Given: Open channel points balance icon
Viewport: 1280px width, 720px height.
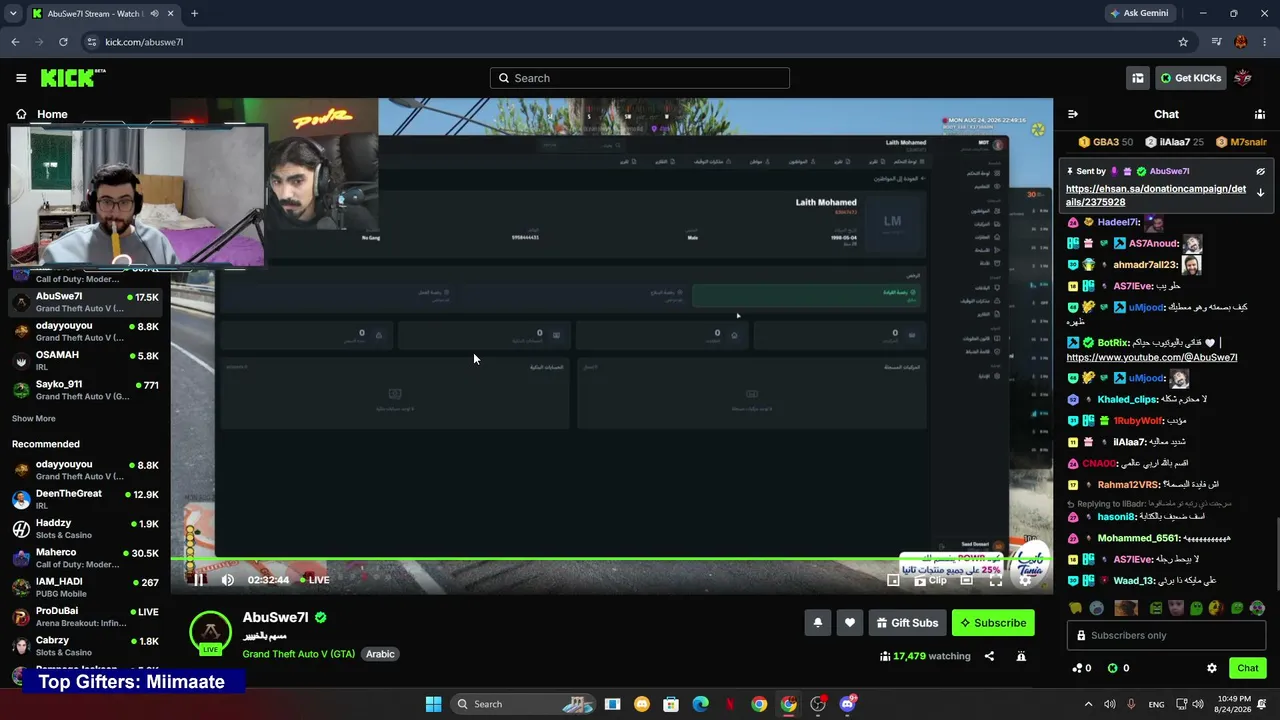Looking at the screenshot, I should click(1082, 668).
